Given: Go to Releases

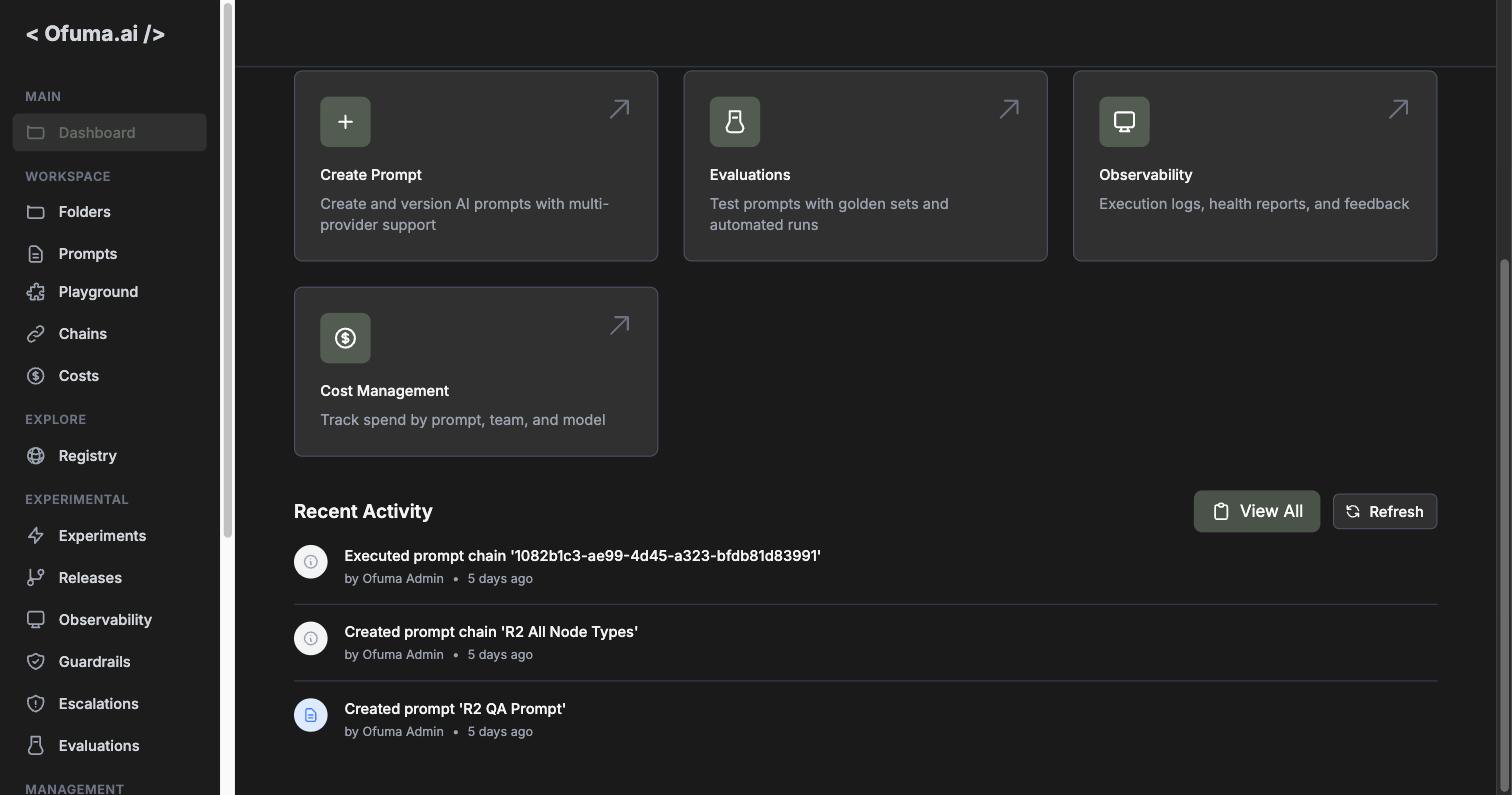Looking at the screenshot, I should pos(110,578).
